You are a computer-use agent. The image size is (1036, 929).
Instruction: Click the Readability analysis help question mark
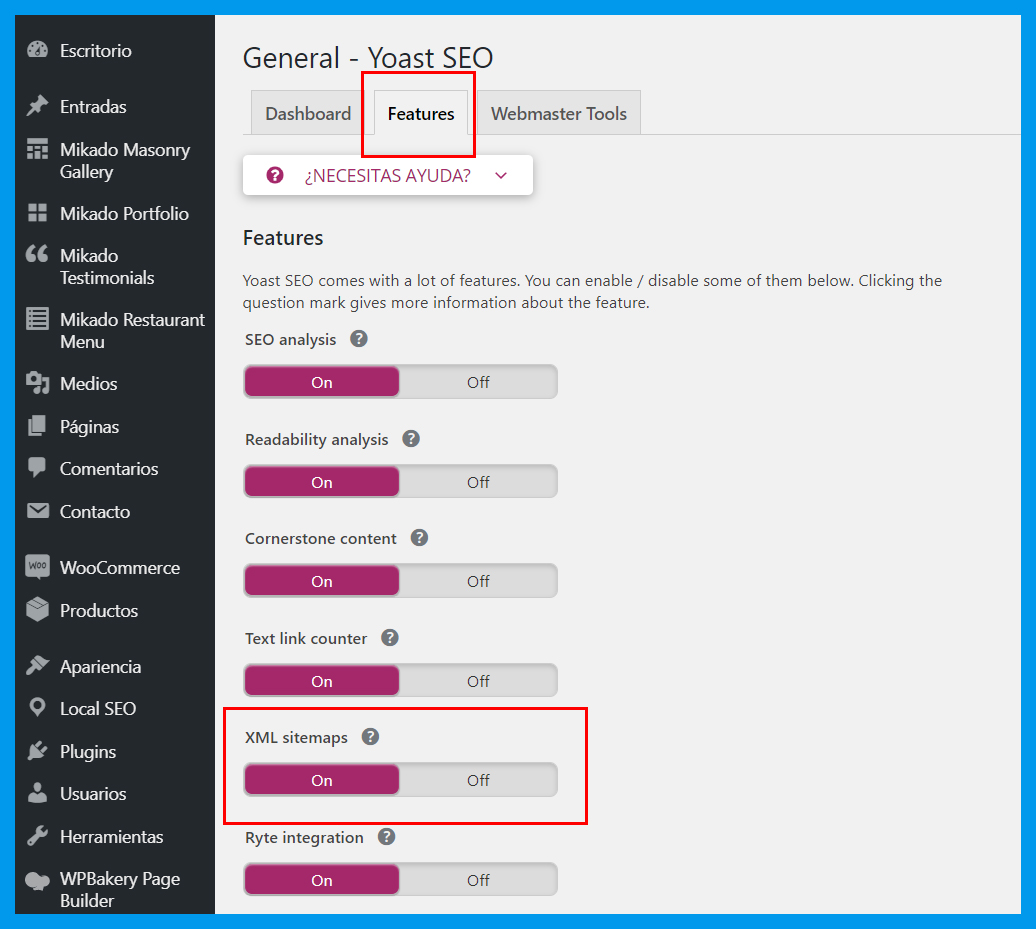tap(411, 439)
